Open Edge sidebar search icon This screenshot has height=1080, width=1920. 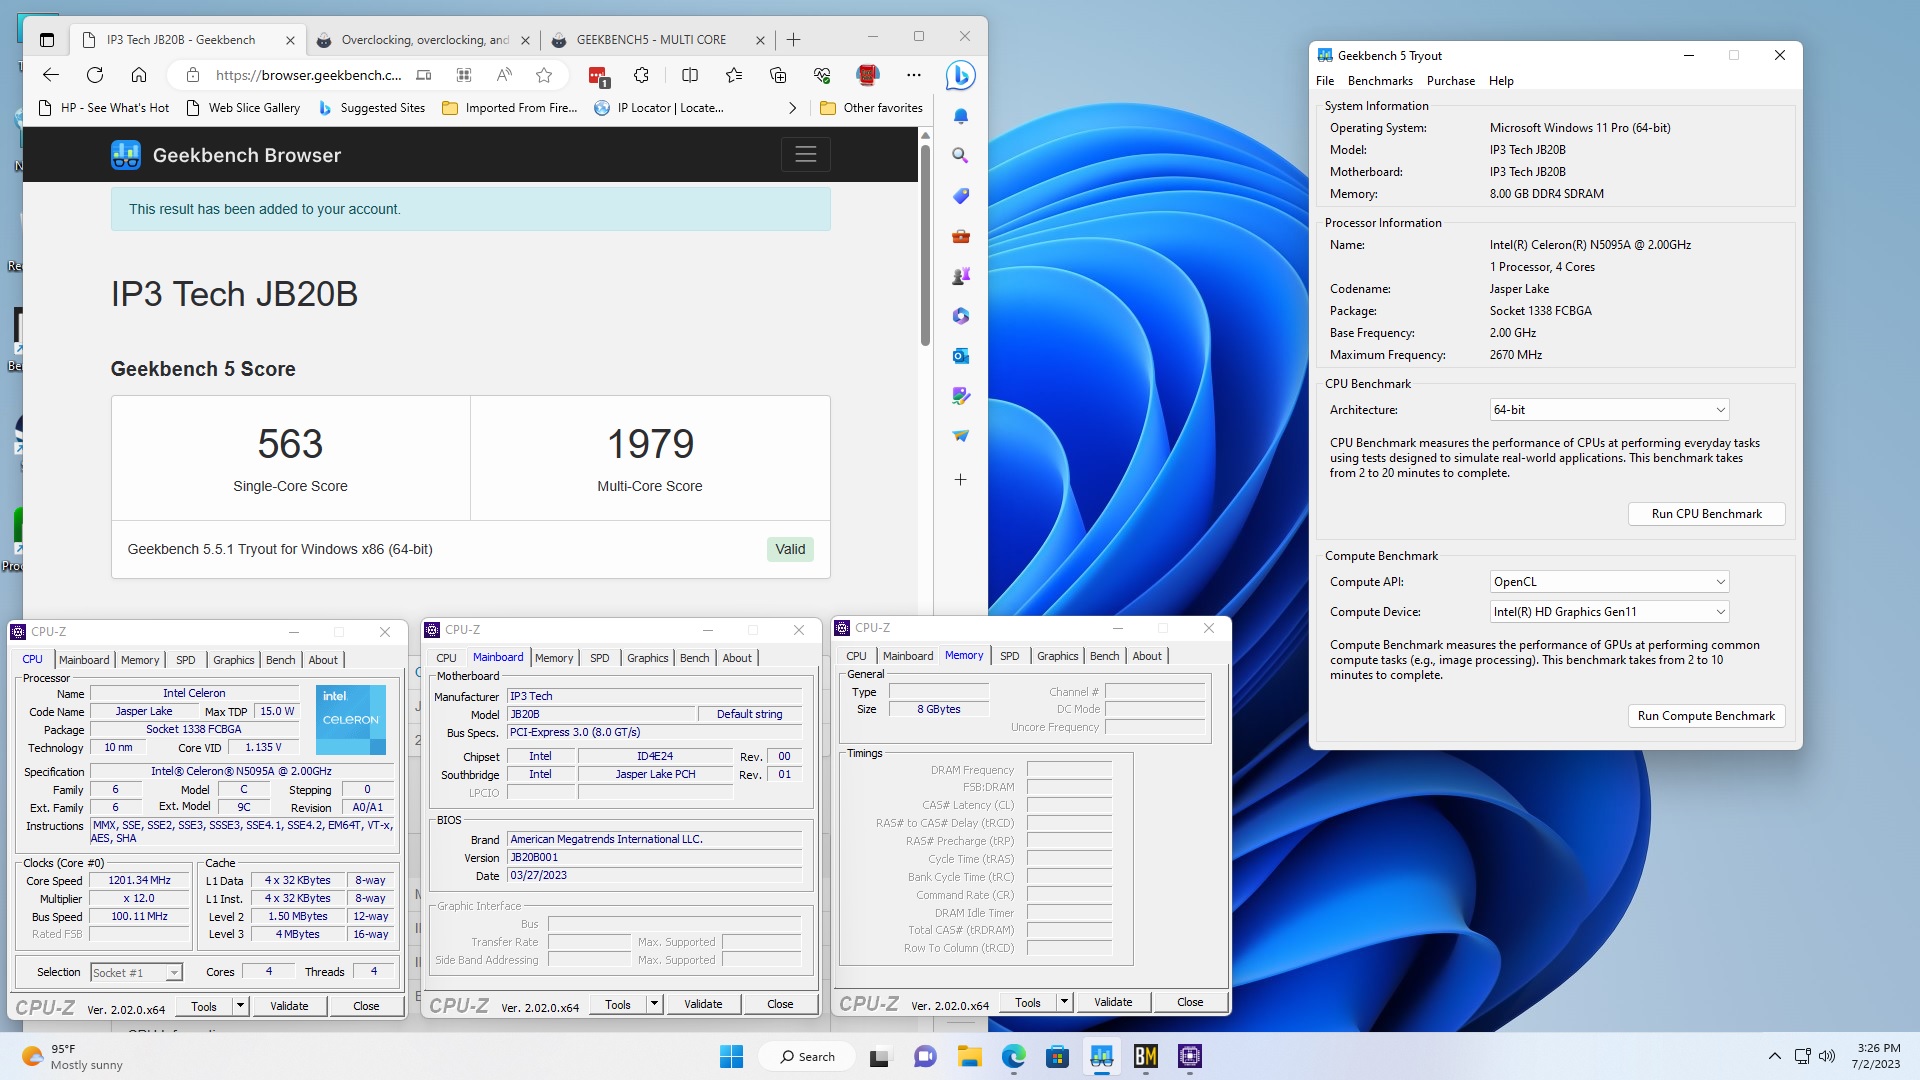(960, 156)
